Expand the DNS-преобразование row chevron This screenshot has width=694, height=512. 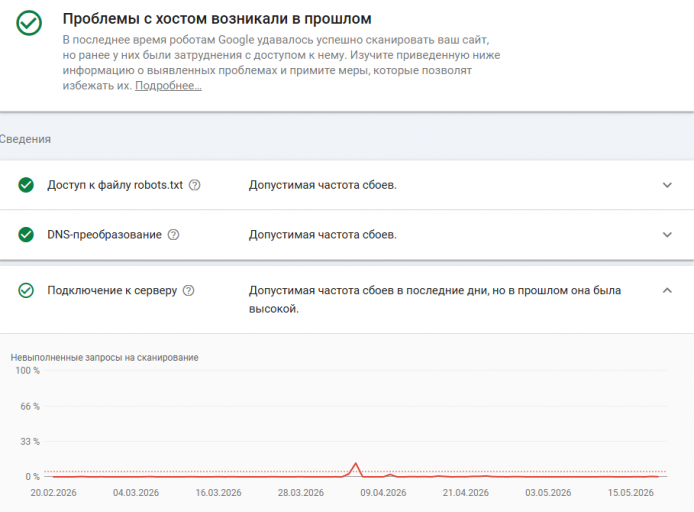click(667, 235)
